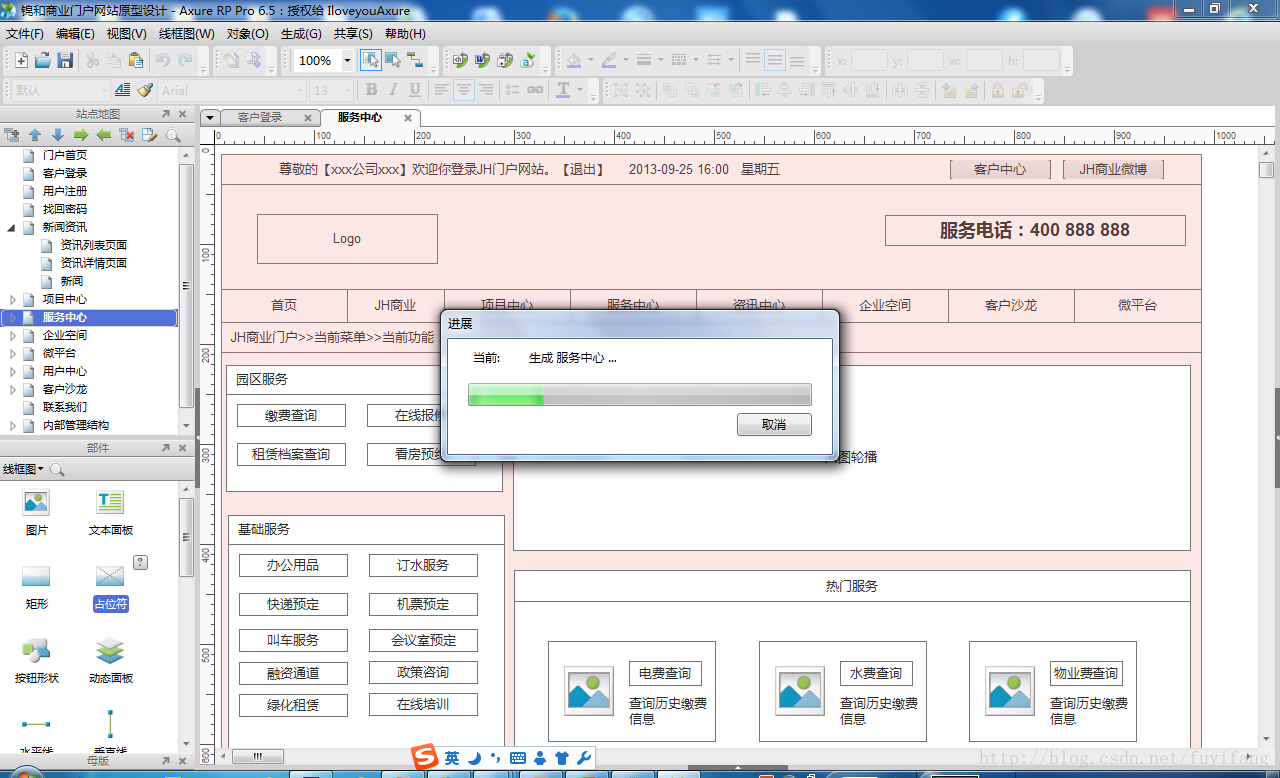The width and height of the screenshot is (1280, 778).
Task: Click the 办公用品 button on the canvas
Action: (x=293, y=565)
